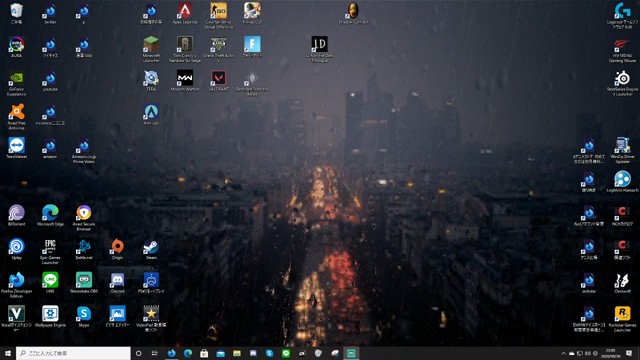Open the notification action center
This screenshot has width=640, height=360.
pos(629,353)
